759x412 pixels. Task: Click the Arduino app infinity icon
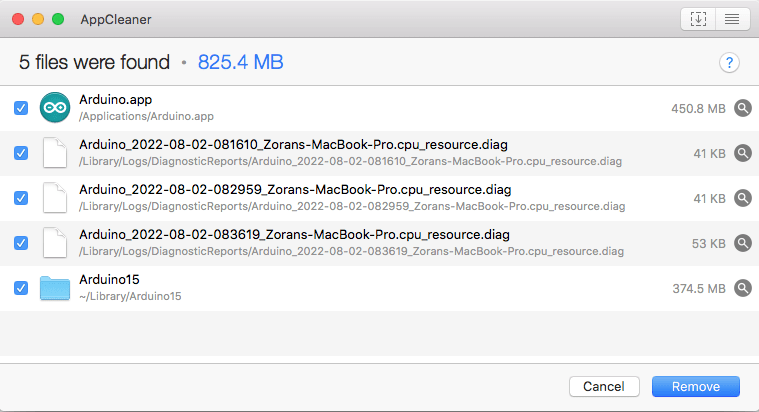(x=55, y=107)
